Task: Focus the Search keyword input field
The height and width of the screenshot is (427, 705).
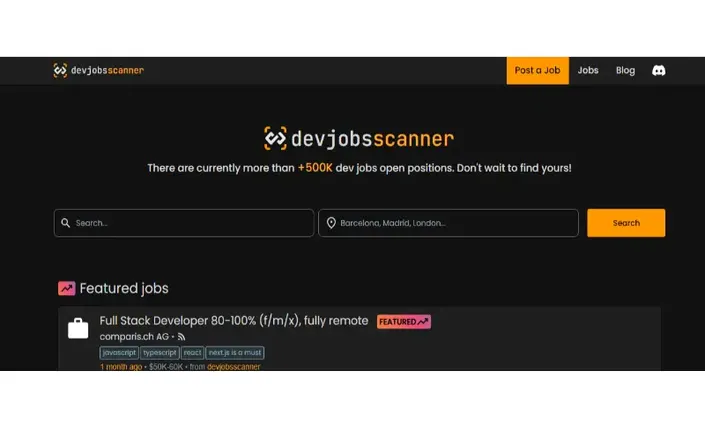Action: 184,223
